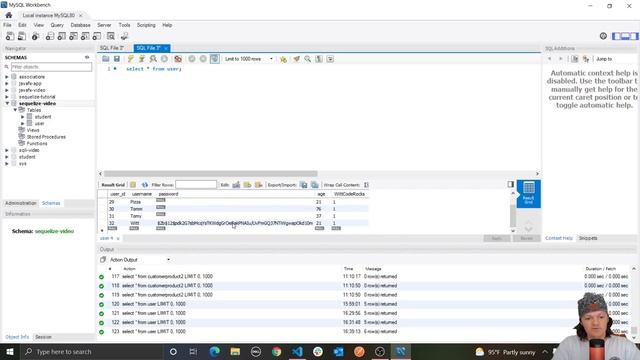The height and width of the screenshot is (360, 640).
Task: Save the script with the floppy icon
Action: click(117, 59)
